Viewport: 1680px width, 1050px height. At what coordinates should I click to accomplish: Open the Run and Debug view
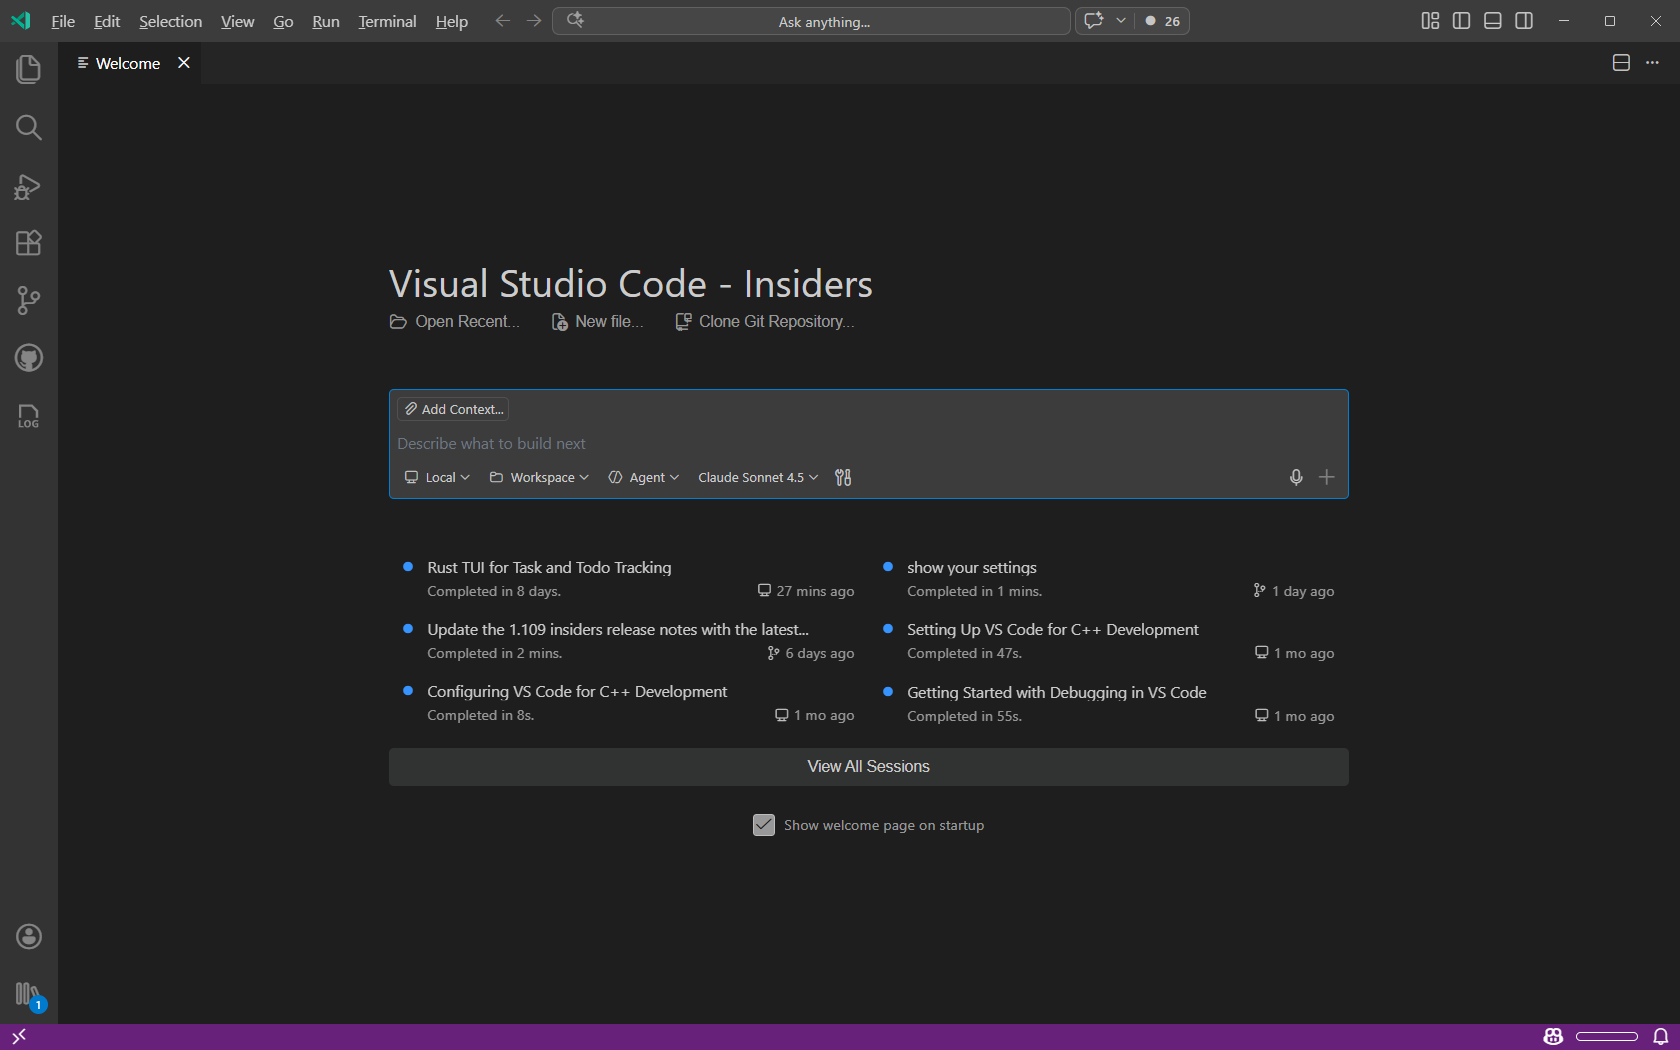28,186
